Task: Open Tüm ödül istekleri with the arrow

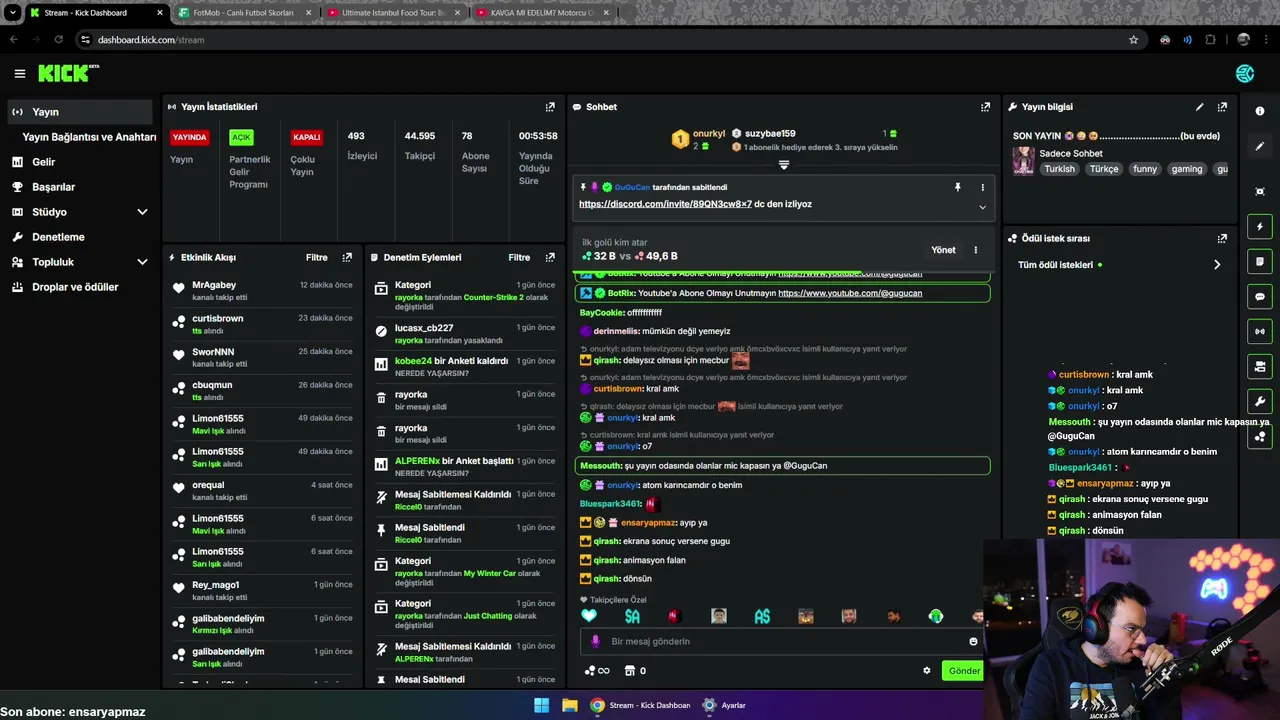Action: pyautogui.click(x=1217, y=265)
